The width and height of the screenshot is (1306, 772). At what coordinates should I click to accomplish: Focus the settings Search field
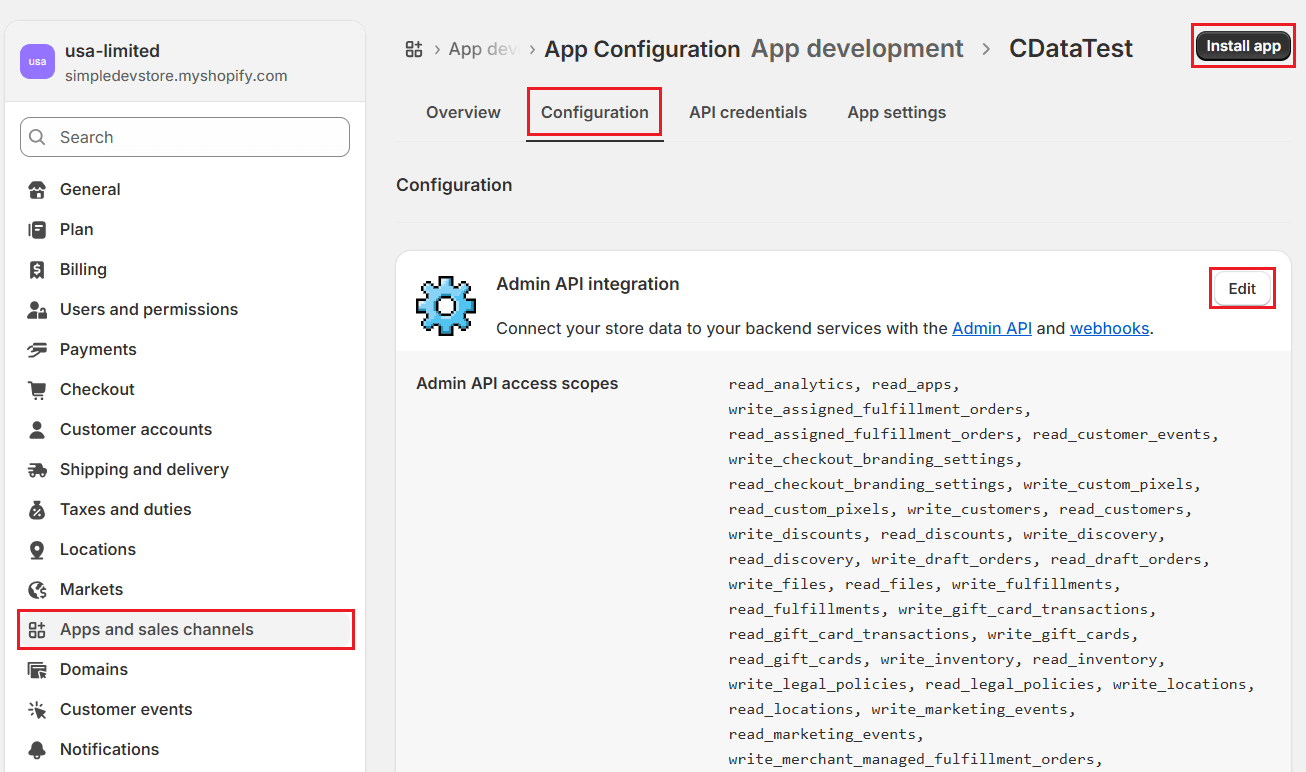click(x=185, y=138)
